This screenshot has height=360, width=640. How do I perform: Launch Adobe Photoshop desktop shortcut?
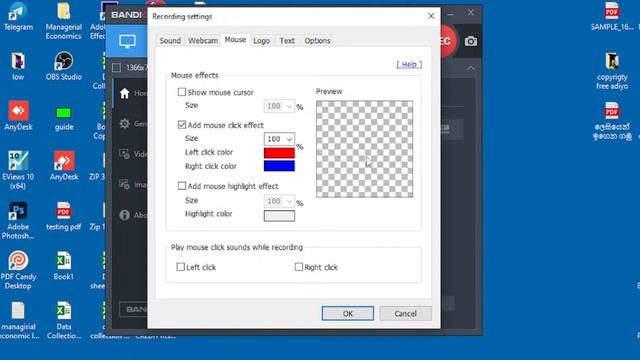(x=18, y=220)
